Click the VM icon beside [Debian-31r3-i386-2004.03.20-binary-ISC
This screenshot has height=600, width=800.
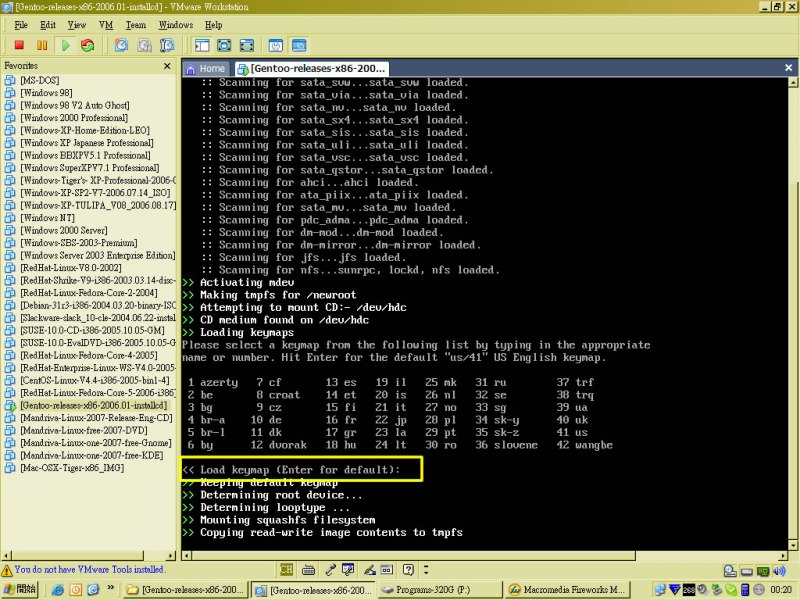pyautogui.click(x=10, y=306)
